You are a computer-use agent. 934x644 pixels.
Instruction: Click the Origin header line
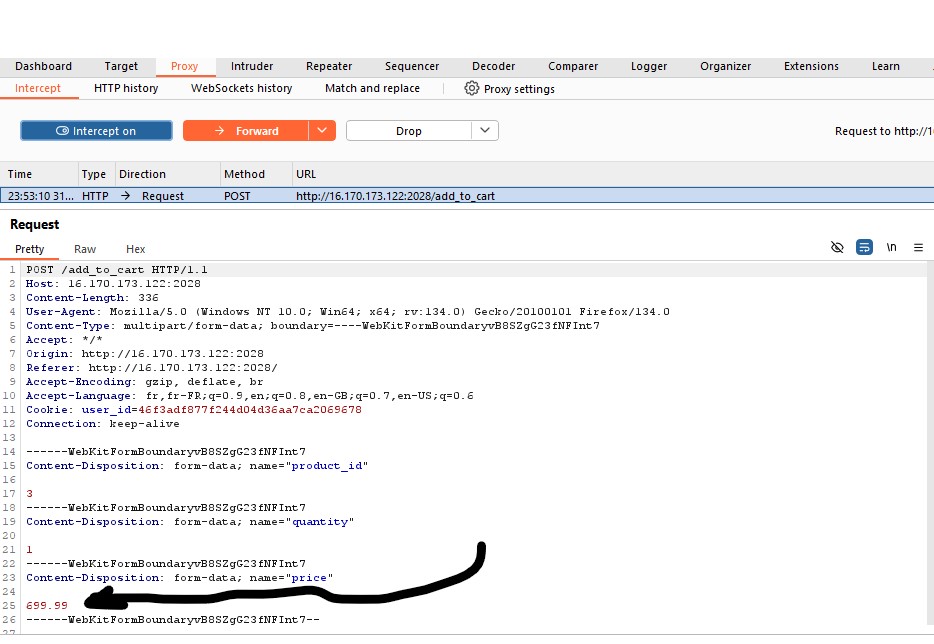point(145,353)
